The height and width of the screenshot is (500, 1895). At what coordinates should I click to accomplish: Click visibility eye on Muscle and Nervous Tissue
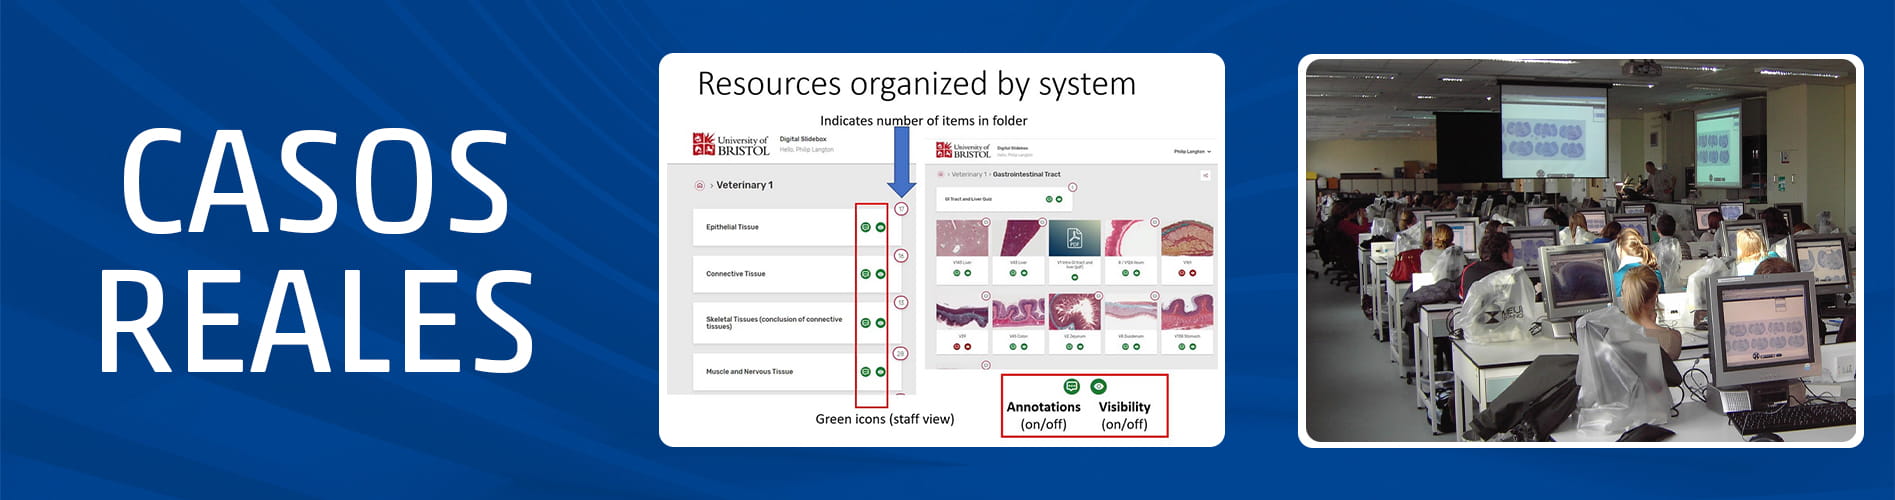880,371
